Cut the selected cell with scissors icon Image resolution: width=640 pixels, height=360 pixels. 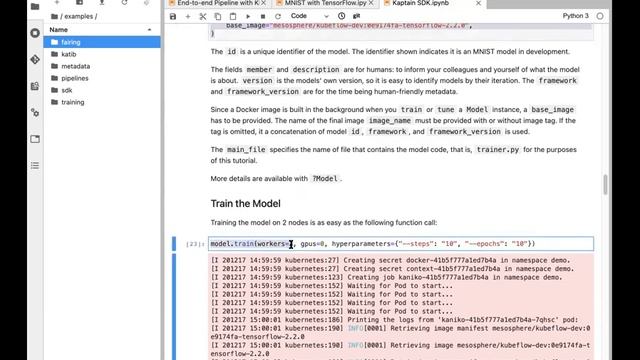pyautogui.click(x=203, y=16)
